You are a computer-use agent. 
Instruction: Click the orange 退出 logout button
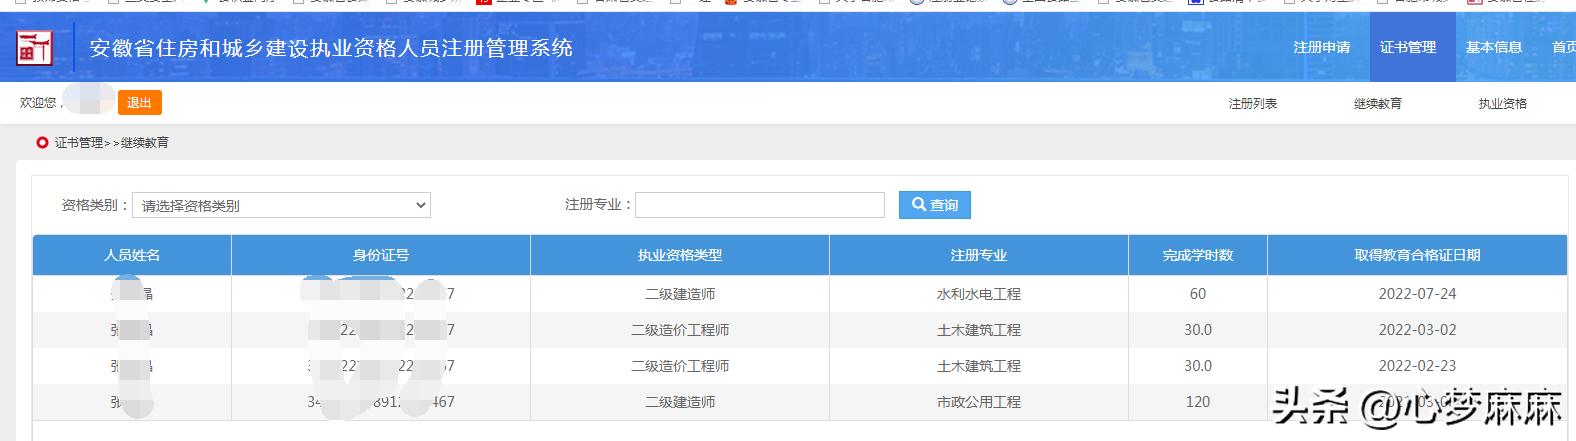pos(139,103)
